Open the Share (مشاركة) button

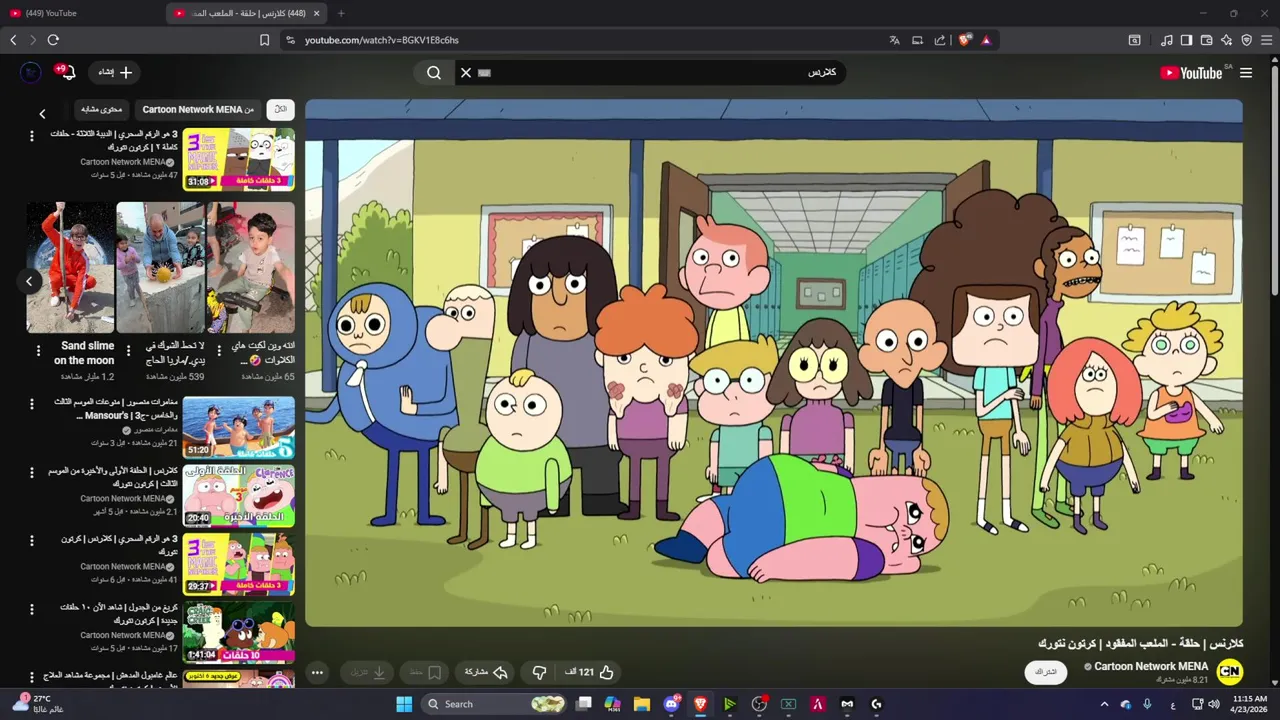point(488,672)
